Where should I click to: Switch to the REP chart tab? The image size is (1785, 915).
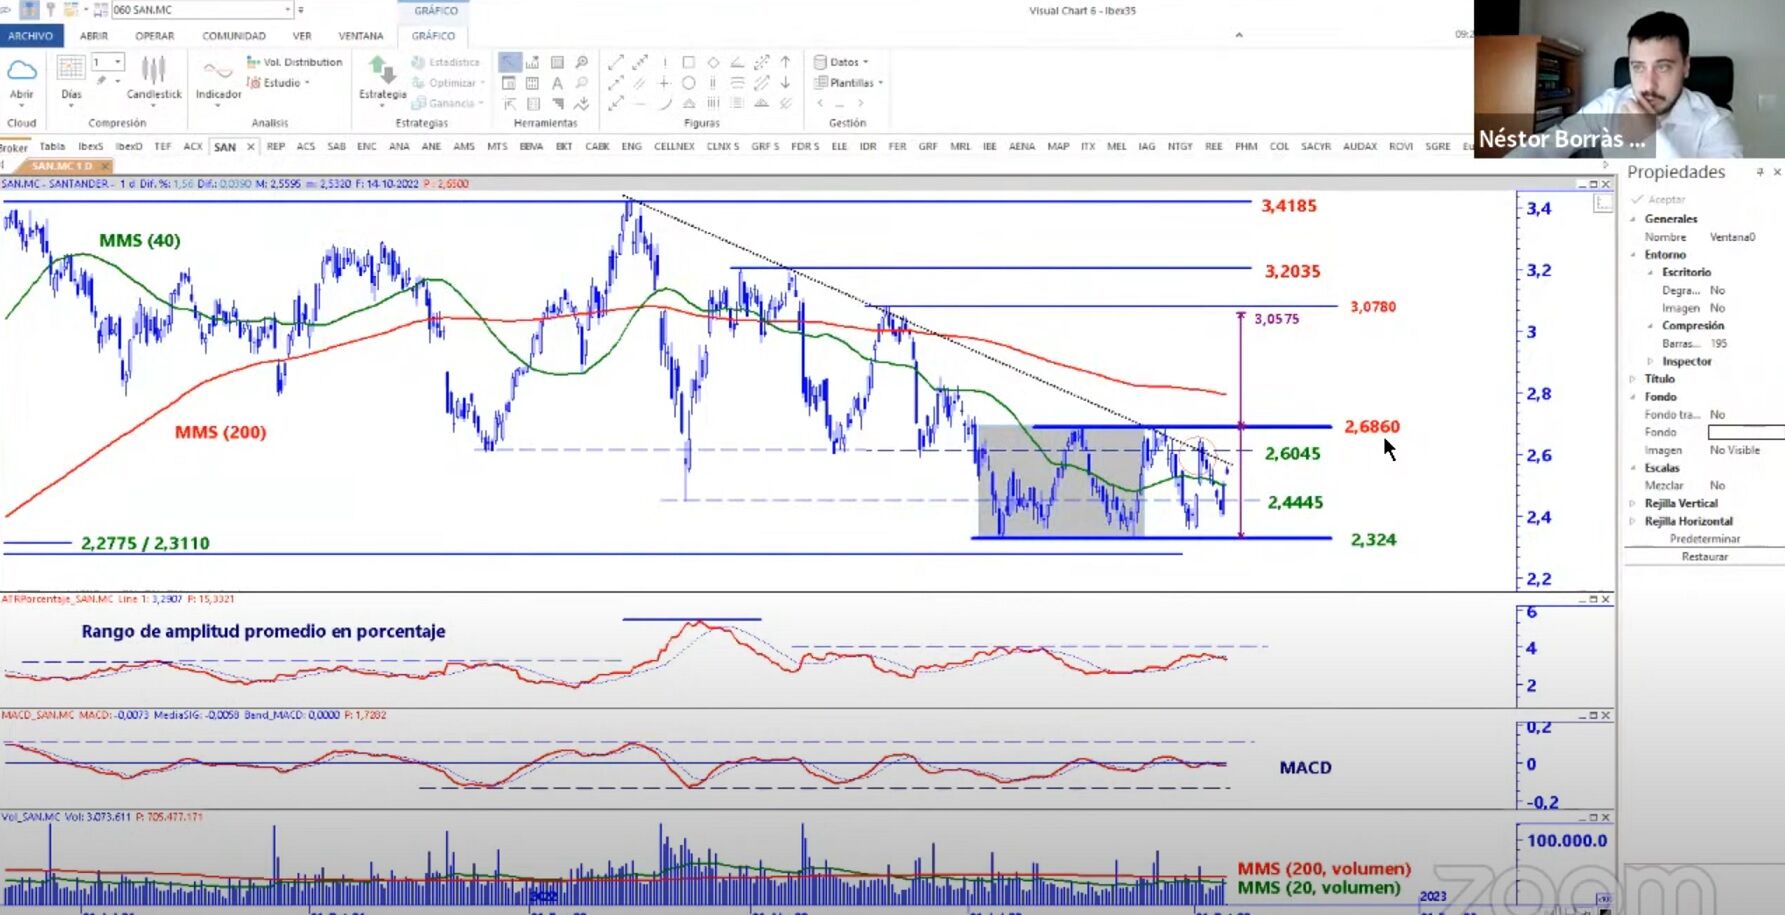(x=276, y=146)
